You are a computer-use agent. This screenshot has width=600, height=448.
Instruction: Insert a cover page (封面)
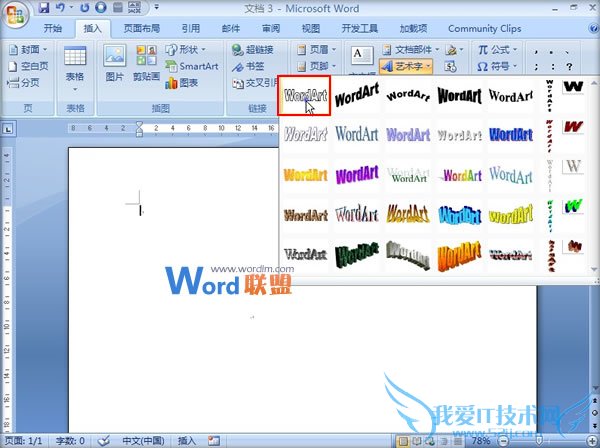tap(28, 50)
